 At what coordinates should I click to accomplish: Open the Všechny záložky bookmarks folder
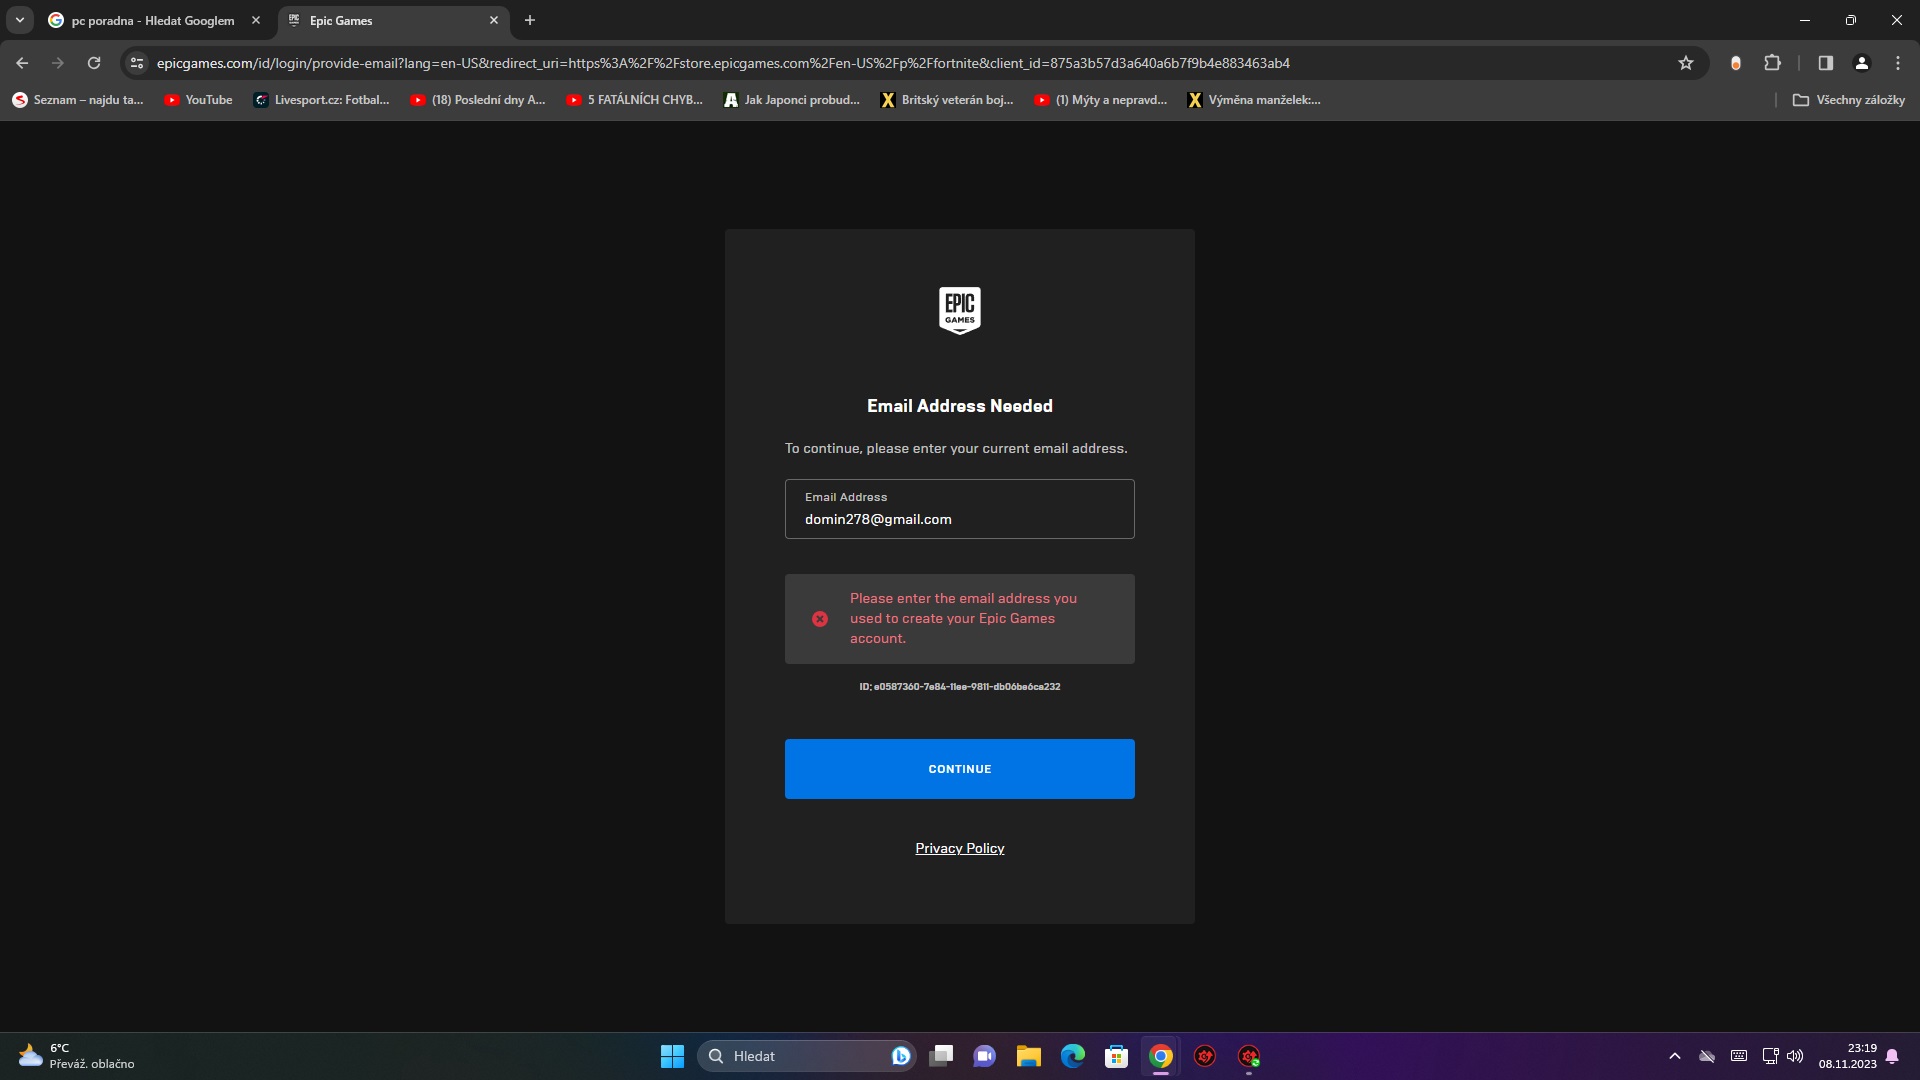tap(1848, 100)
